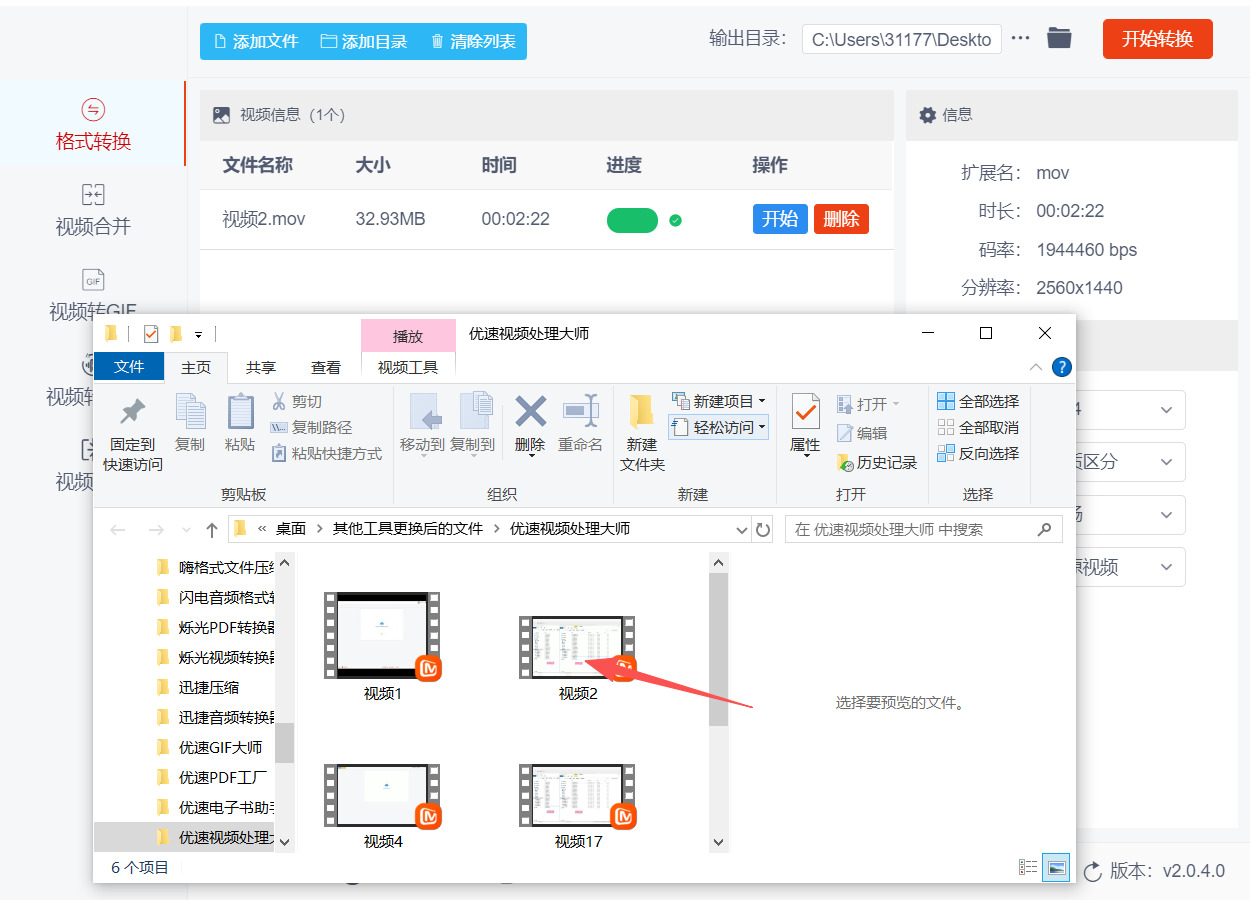The image size is (1250, 900).
Task: Open output folder icon beside output path
Action: 1059,39
